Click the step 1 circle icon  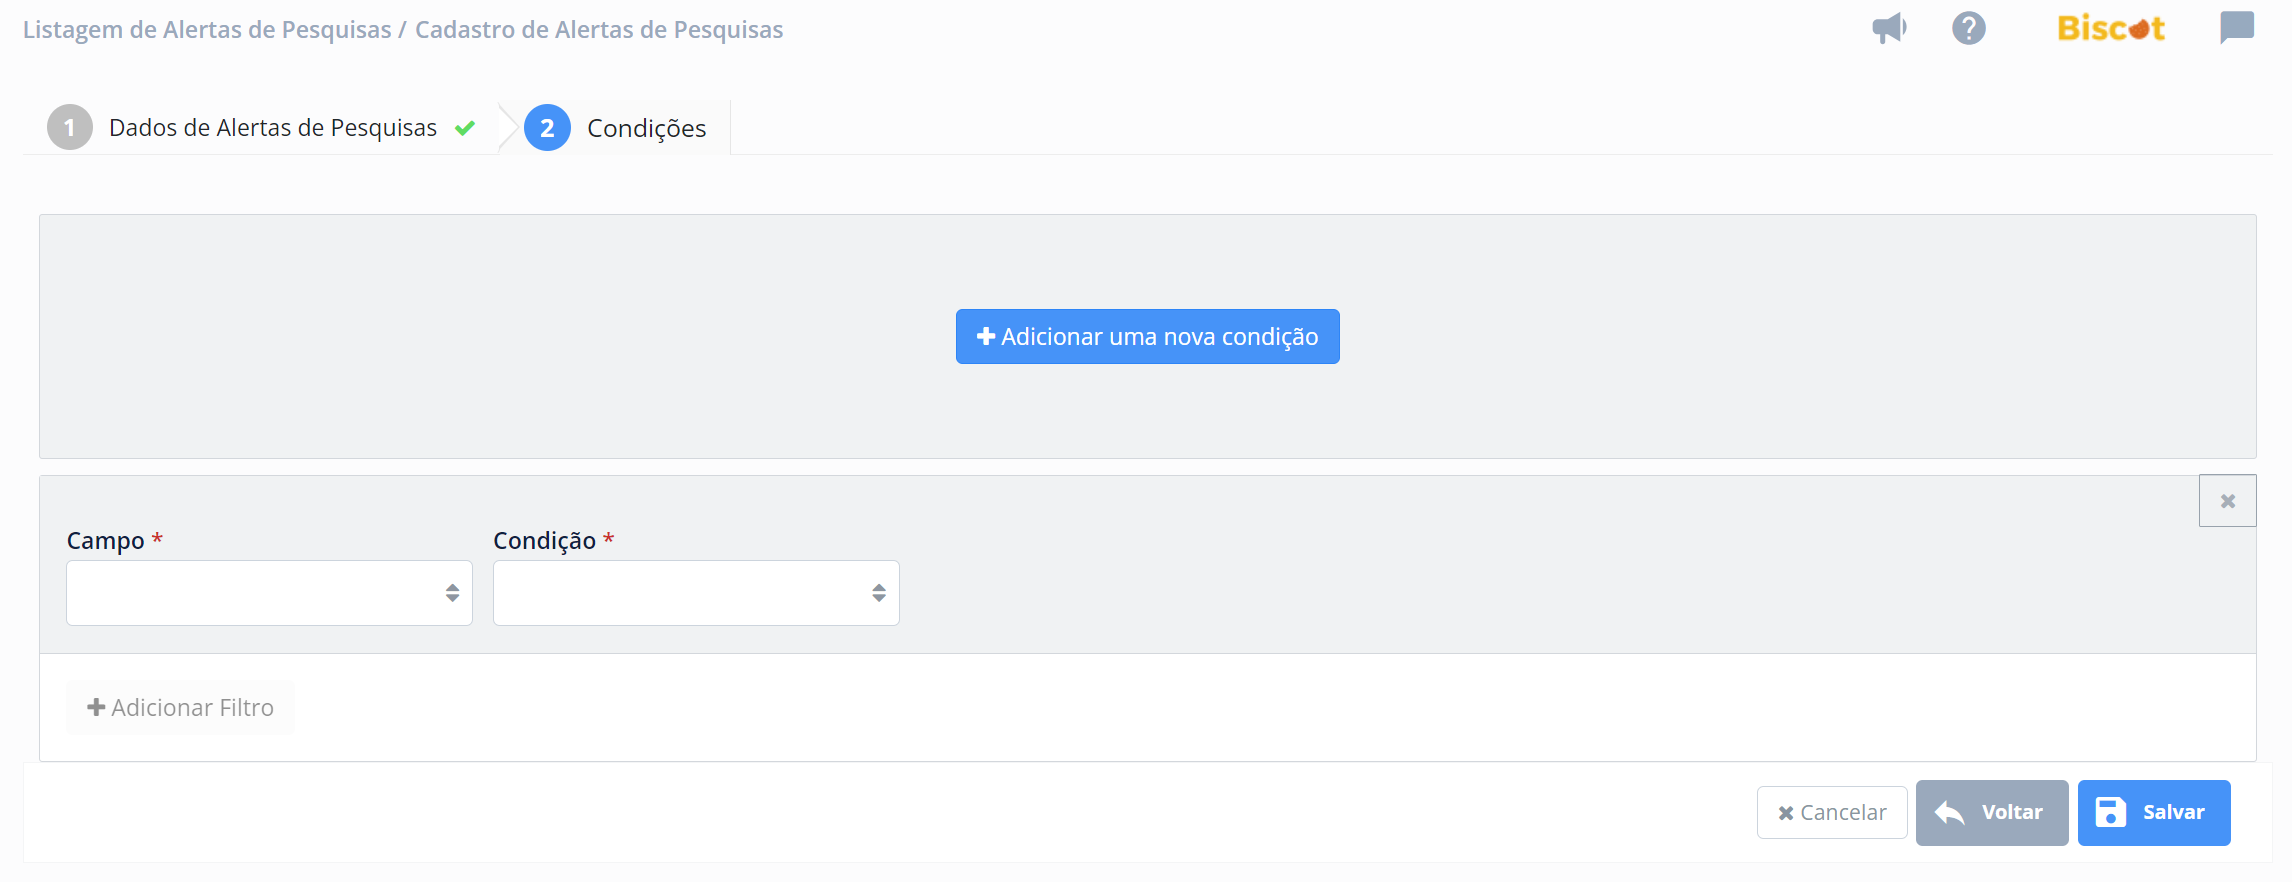pyautogui.click(x=70, y=128)
